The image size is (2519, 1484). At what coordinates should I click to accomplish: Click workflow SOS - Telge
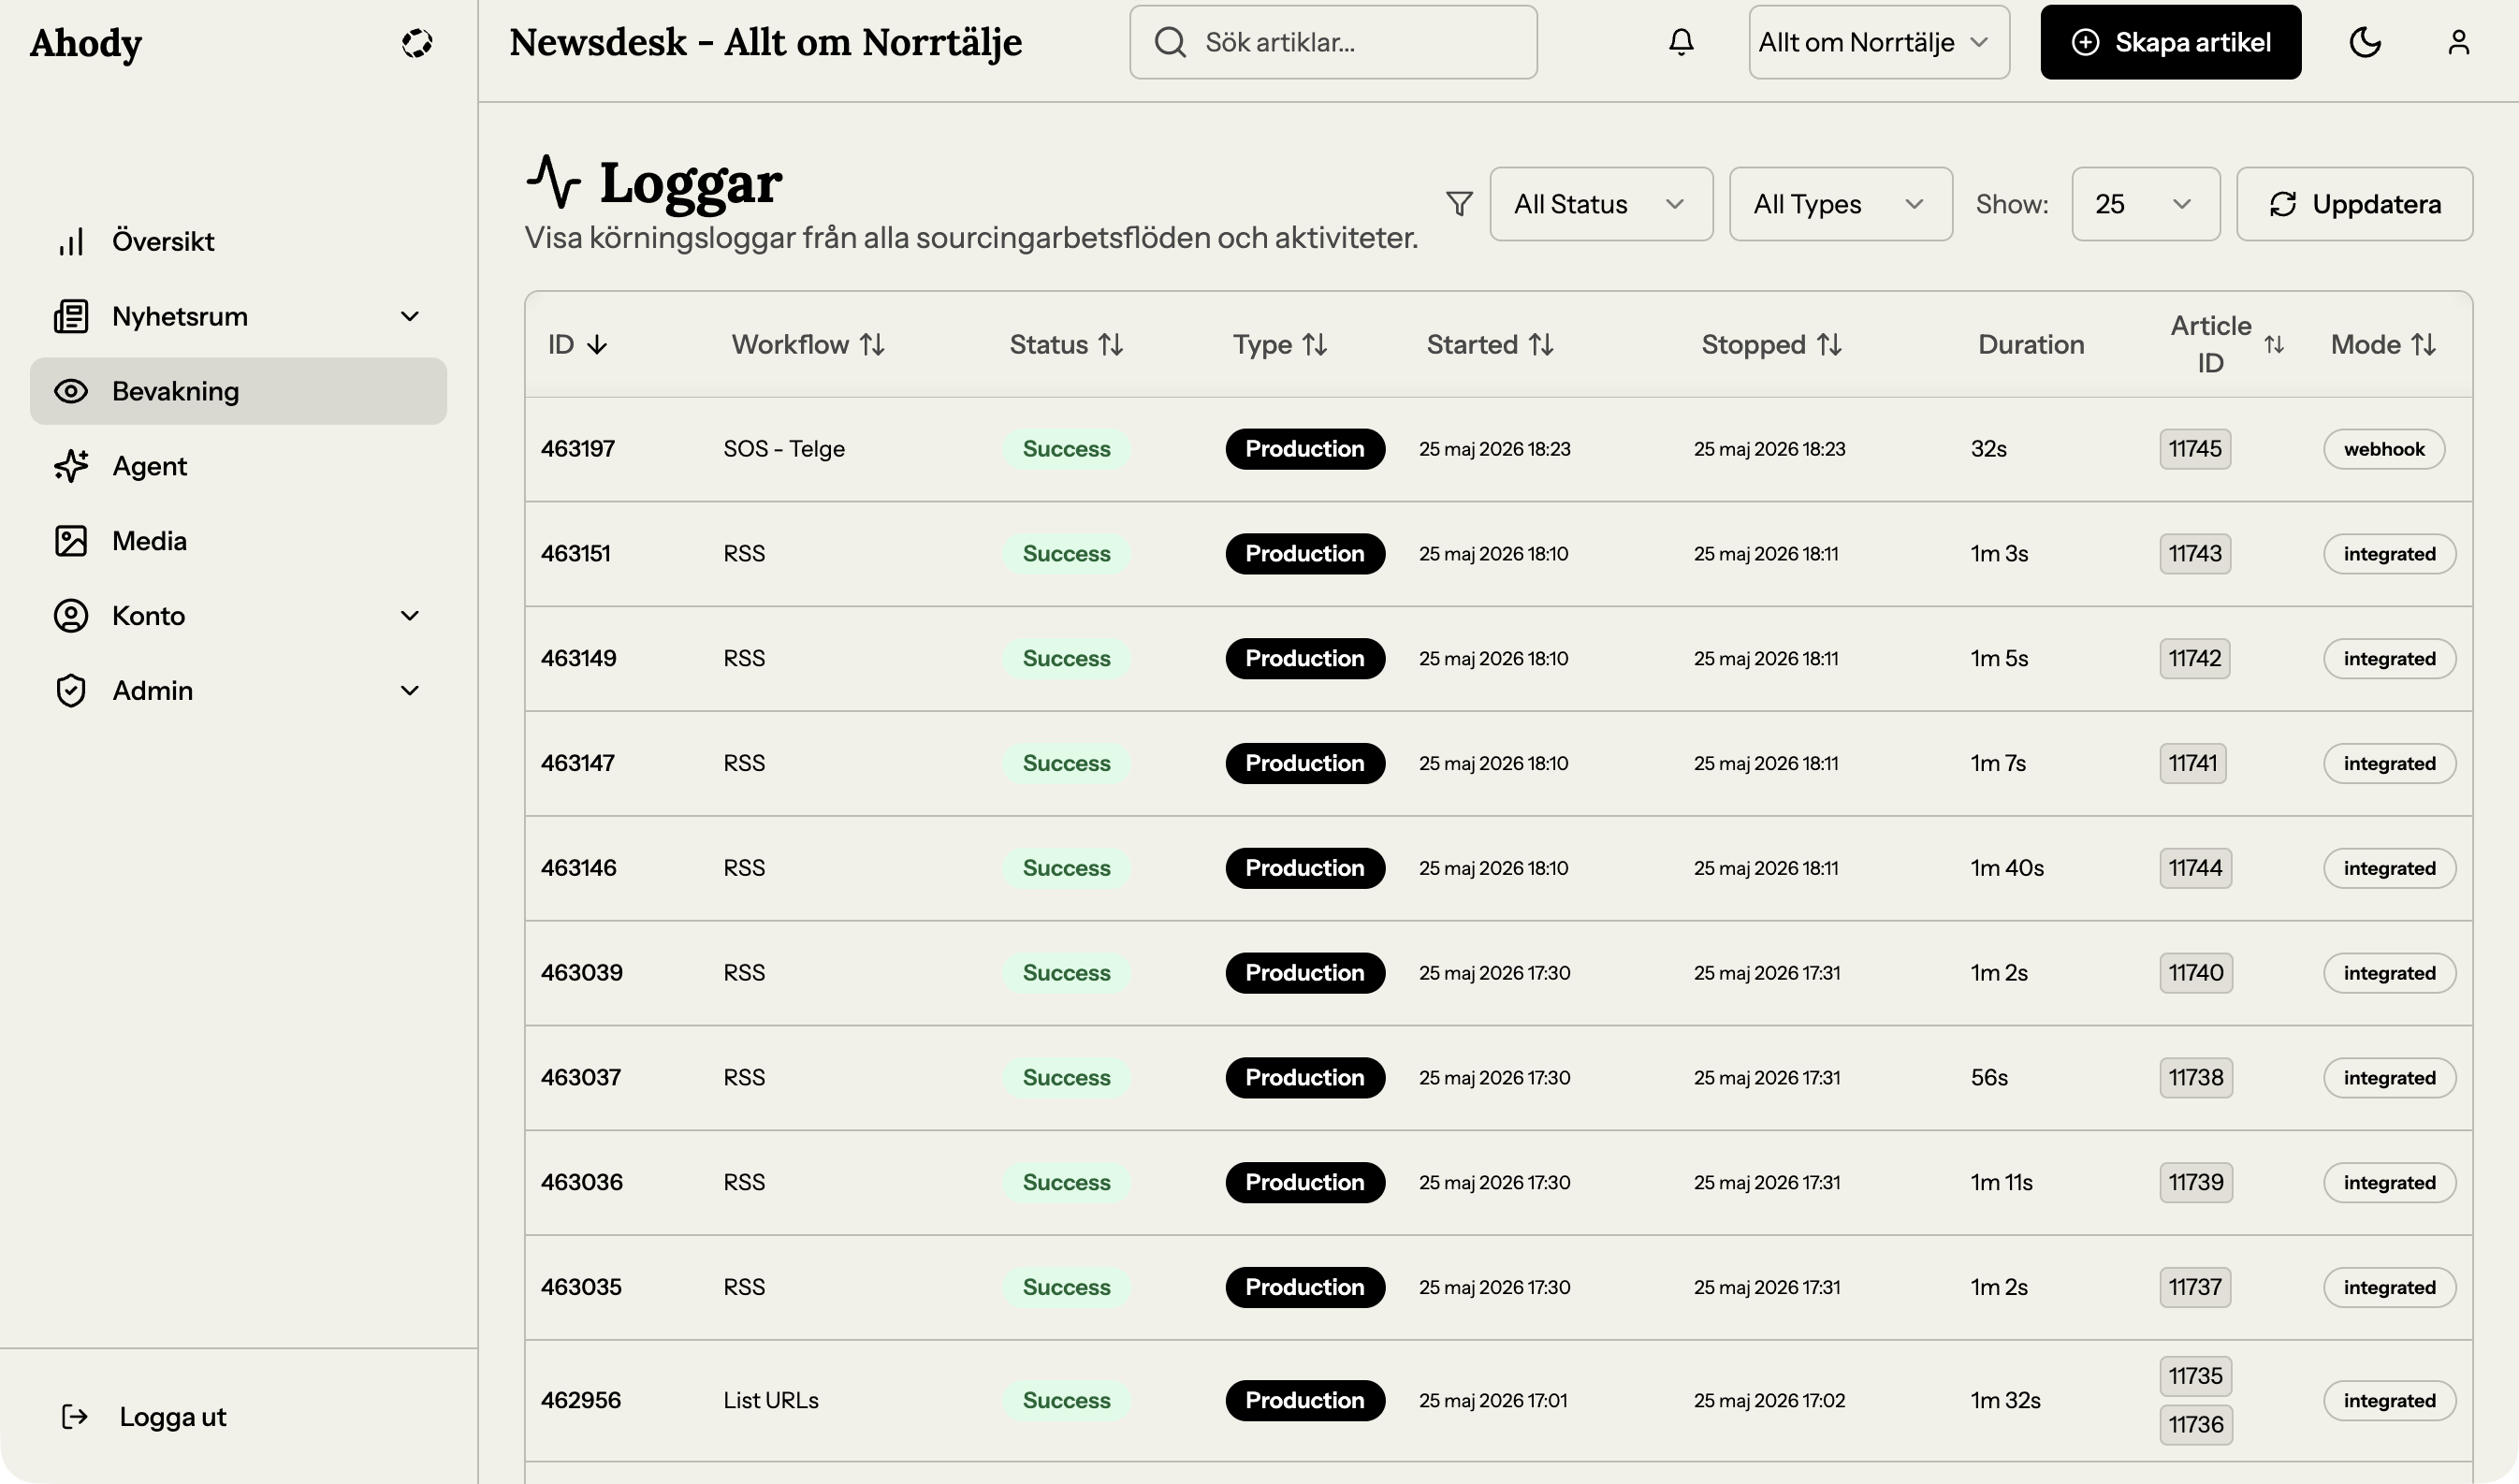[783, 449]
